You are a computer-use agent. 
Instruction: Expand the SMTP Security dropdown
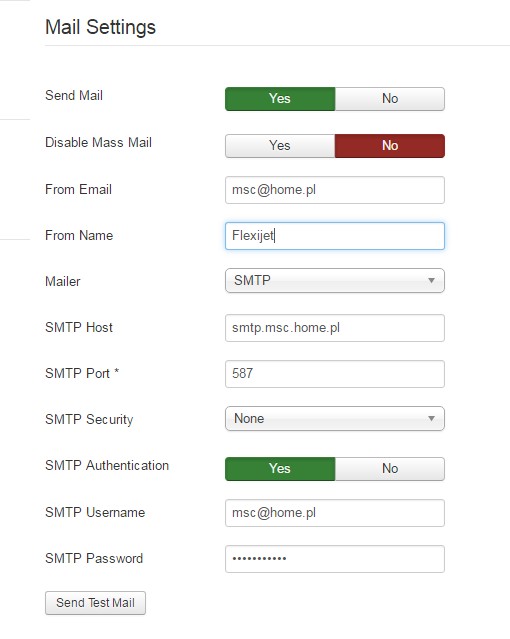click(x=335, y=419)
